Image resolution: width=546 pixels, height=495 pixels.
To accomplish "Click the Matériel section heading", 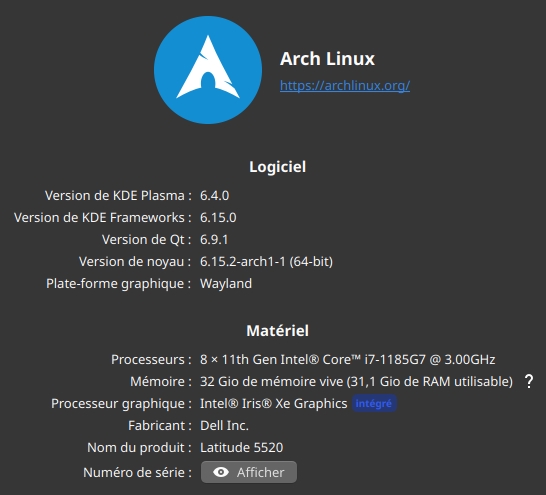I will tap(278, 331).
